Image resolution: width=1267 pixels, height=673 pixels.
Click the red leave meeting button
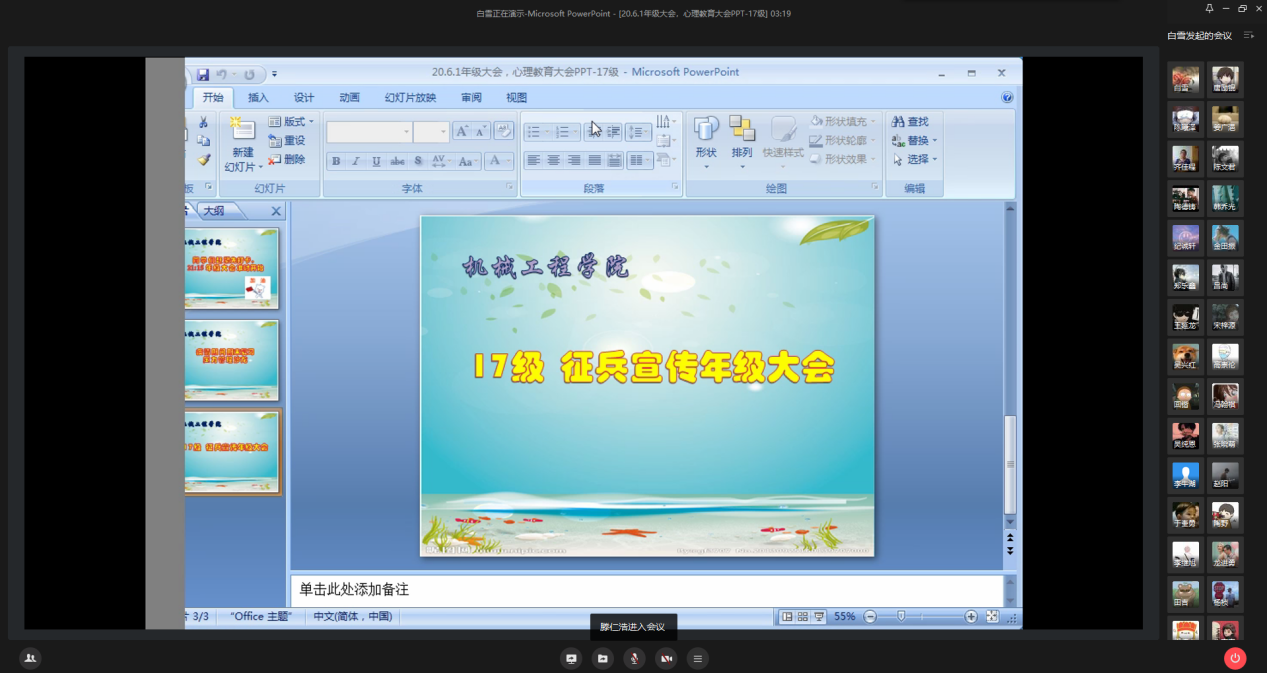(1235, 658)
